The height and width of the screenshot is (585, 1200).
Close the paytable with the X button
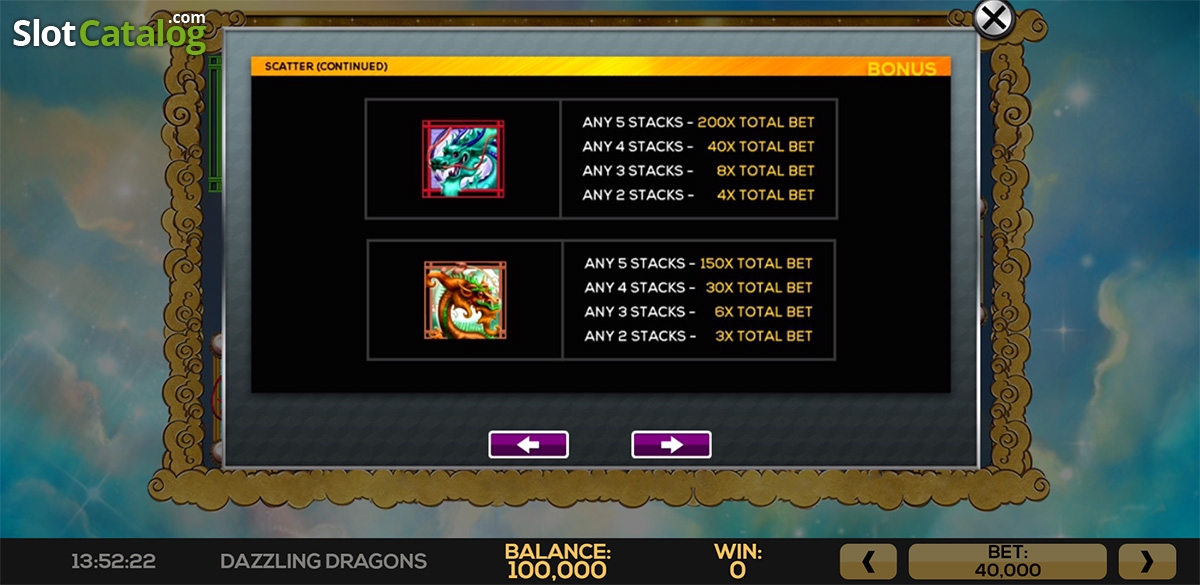993,18
